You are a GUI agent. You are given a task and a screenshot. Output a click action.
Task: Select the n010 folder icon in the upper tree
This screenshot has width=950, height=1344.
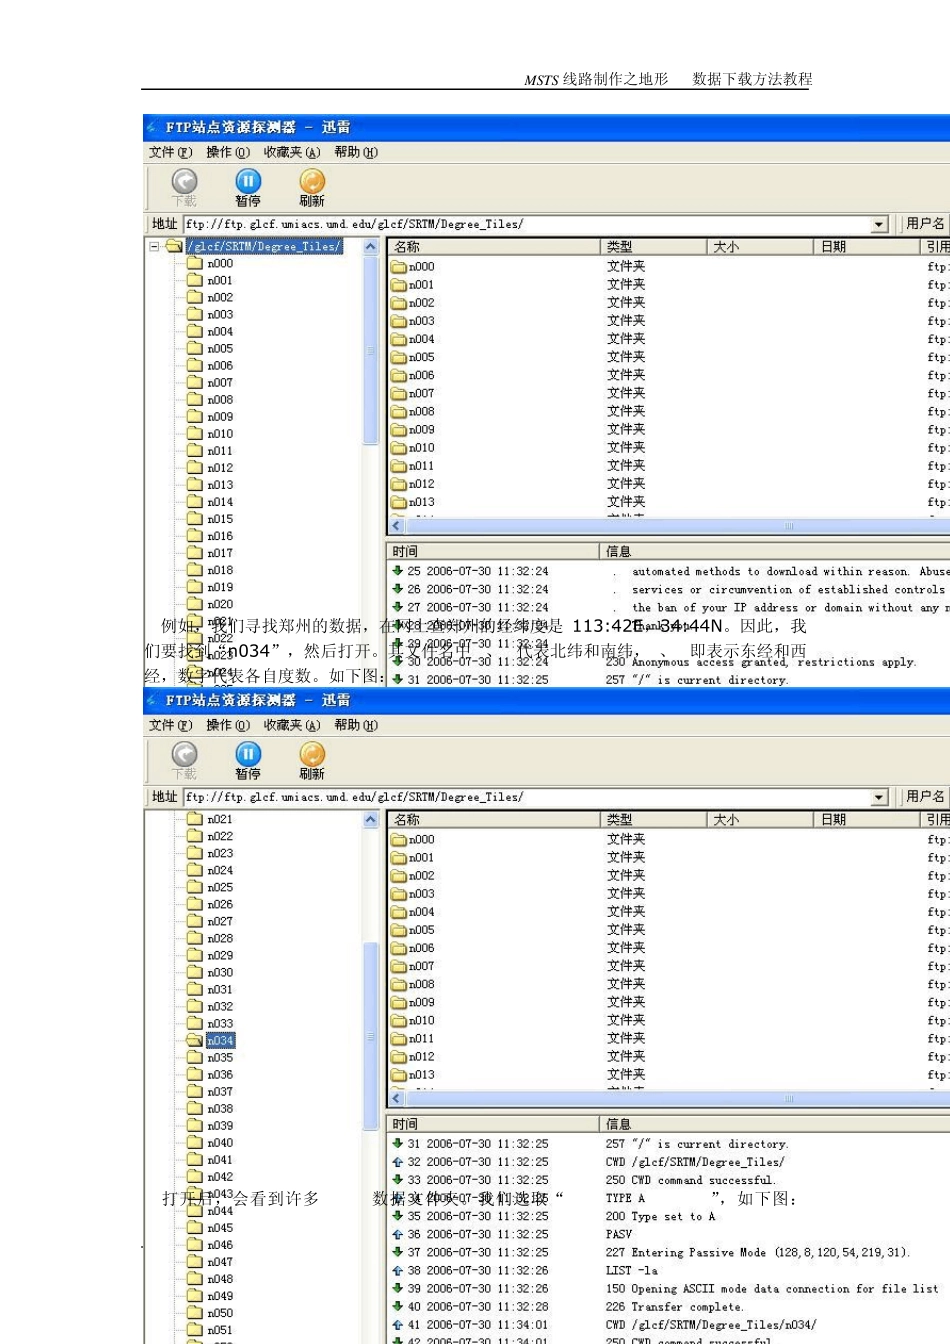[x=195, y=434]
